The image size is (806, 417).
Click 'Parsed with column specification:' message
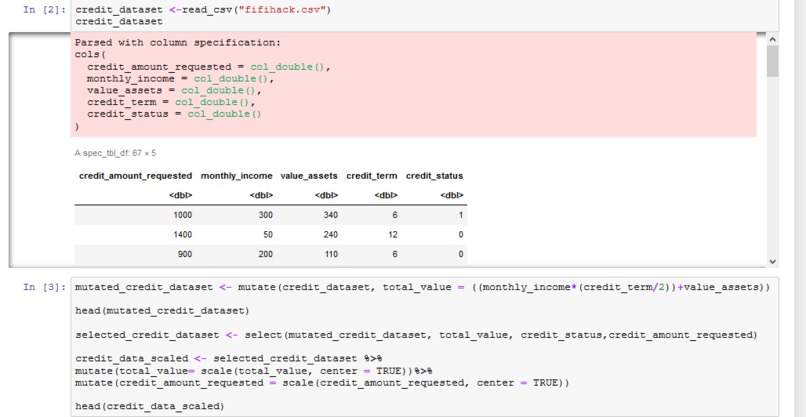point(178,43)
